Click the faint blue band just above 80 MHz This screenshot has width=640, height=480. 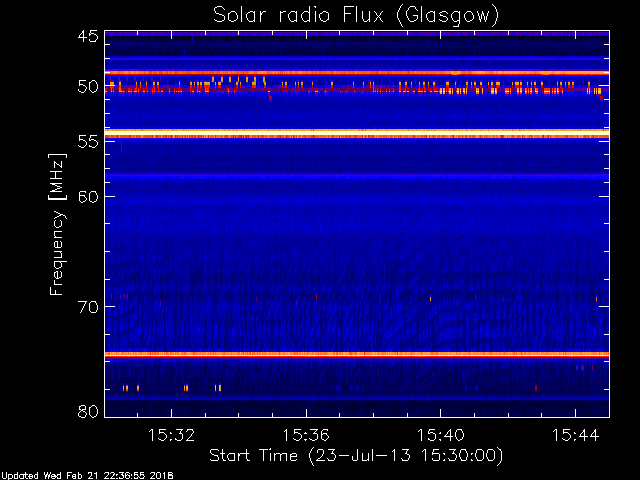coord(355,398)
